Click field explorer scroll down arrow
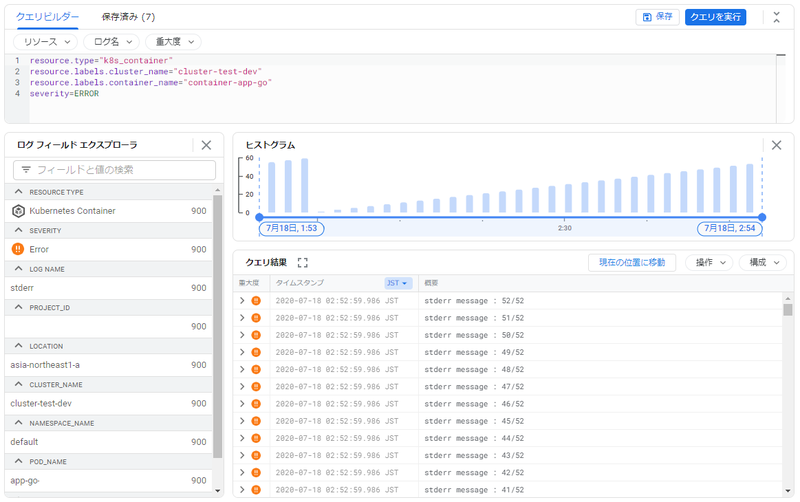800x502 pixels. [x=218, y=491]
